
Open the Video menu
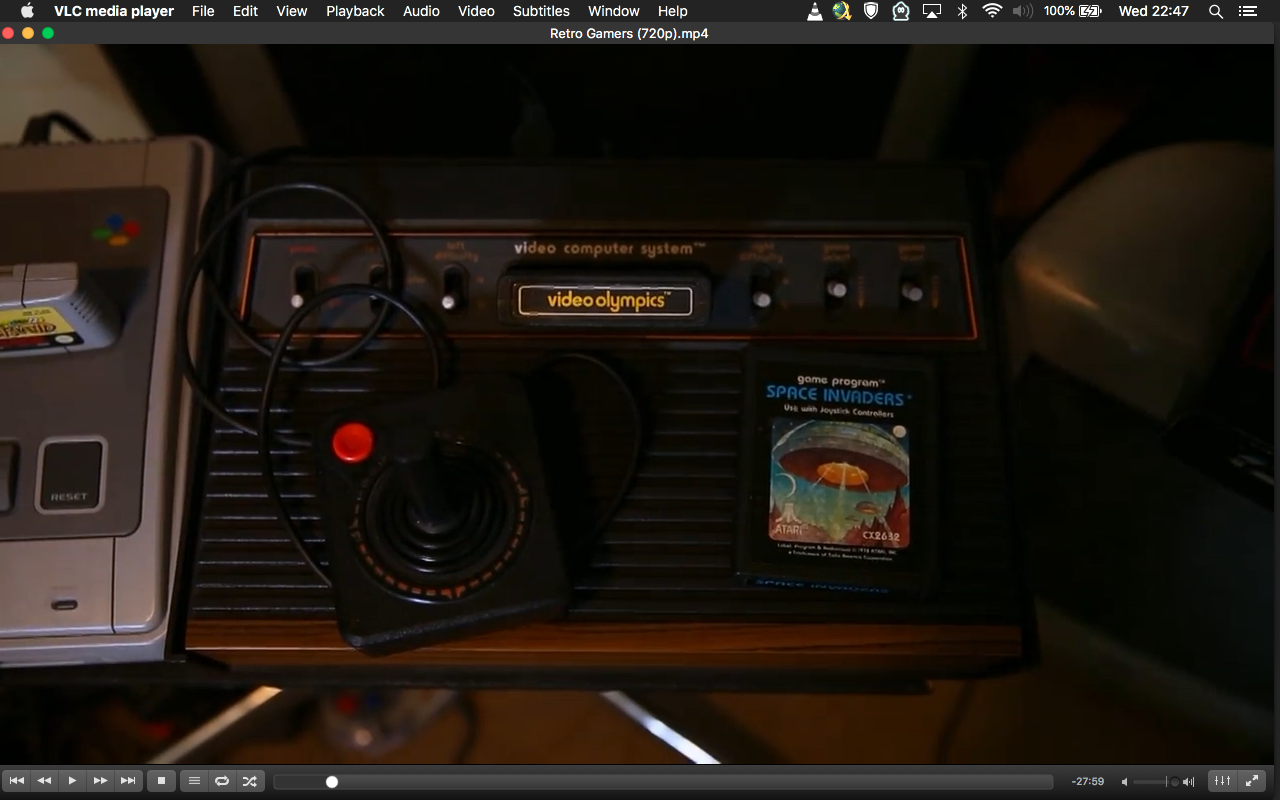(x=476, y=11)
